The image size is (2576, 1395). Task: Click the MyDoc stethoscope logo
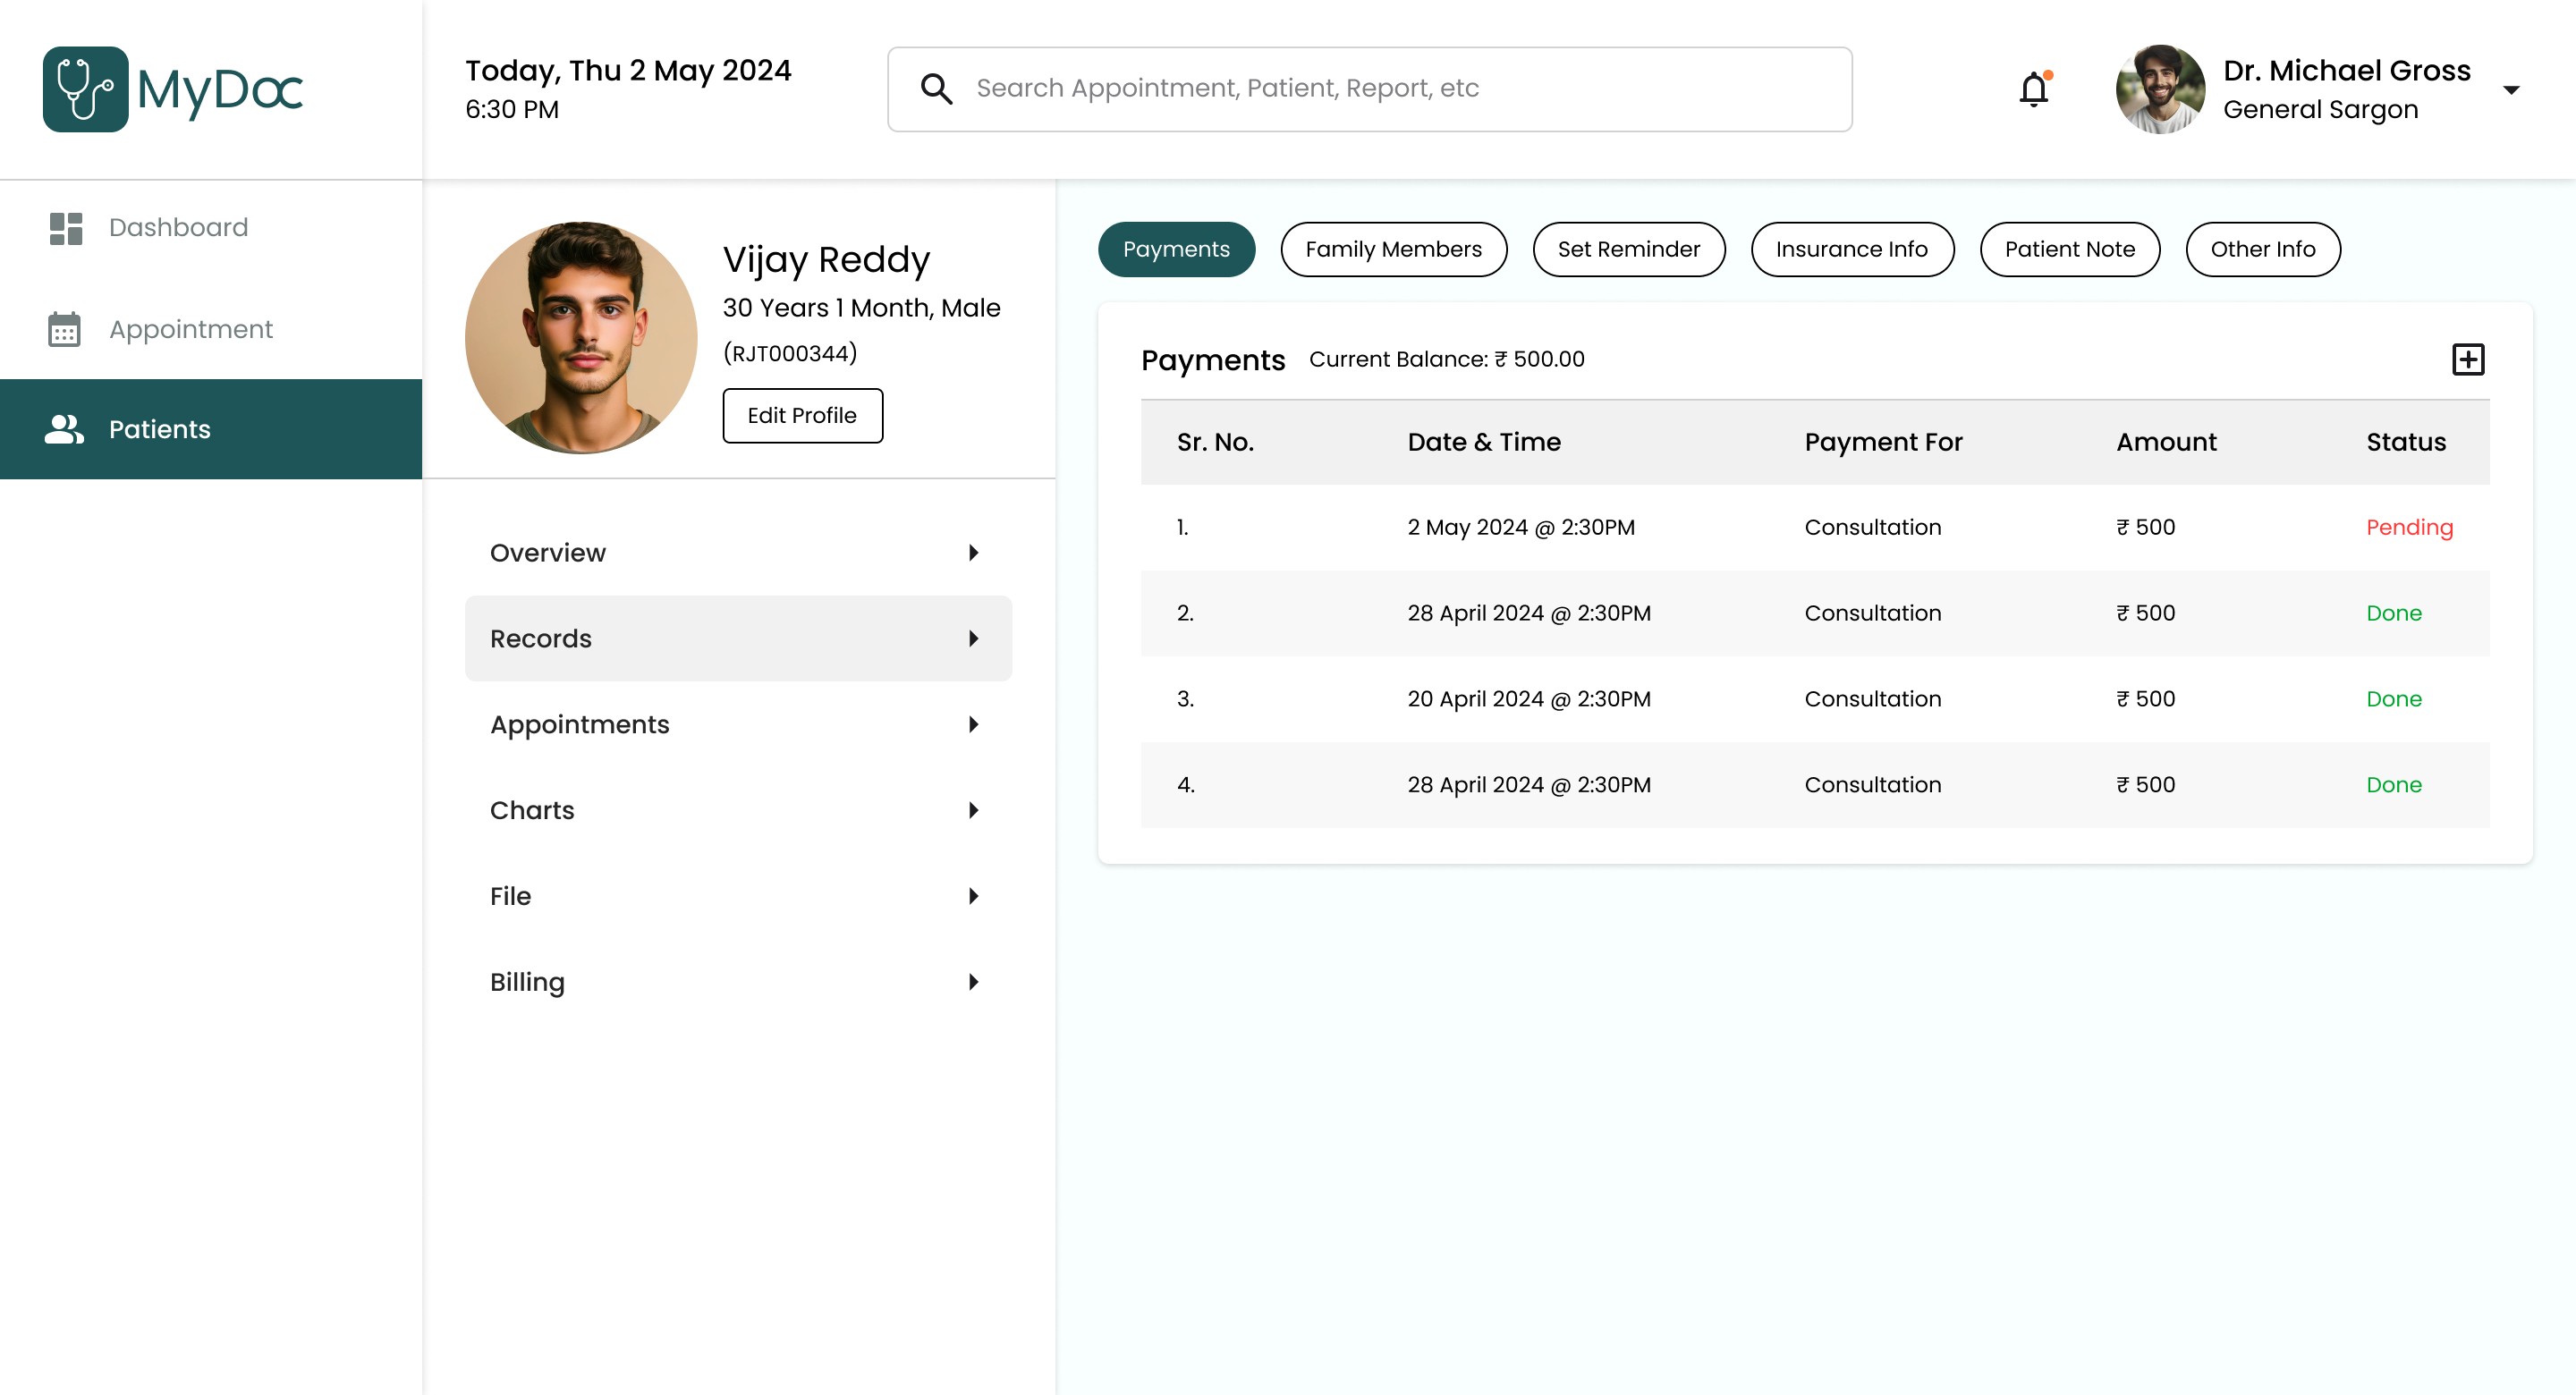pos(85,89)
